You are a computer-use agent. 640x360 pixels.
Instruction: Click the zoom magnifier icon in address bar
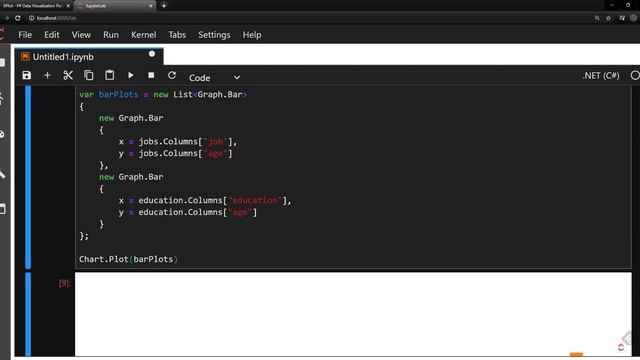click(x=597, y=18)
